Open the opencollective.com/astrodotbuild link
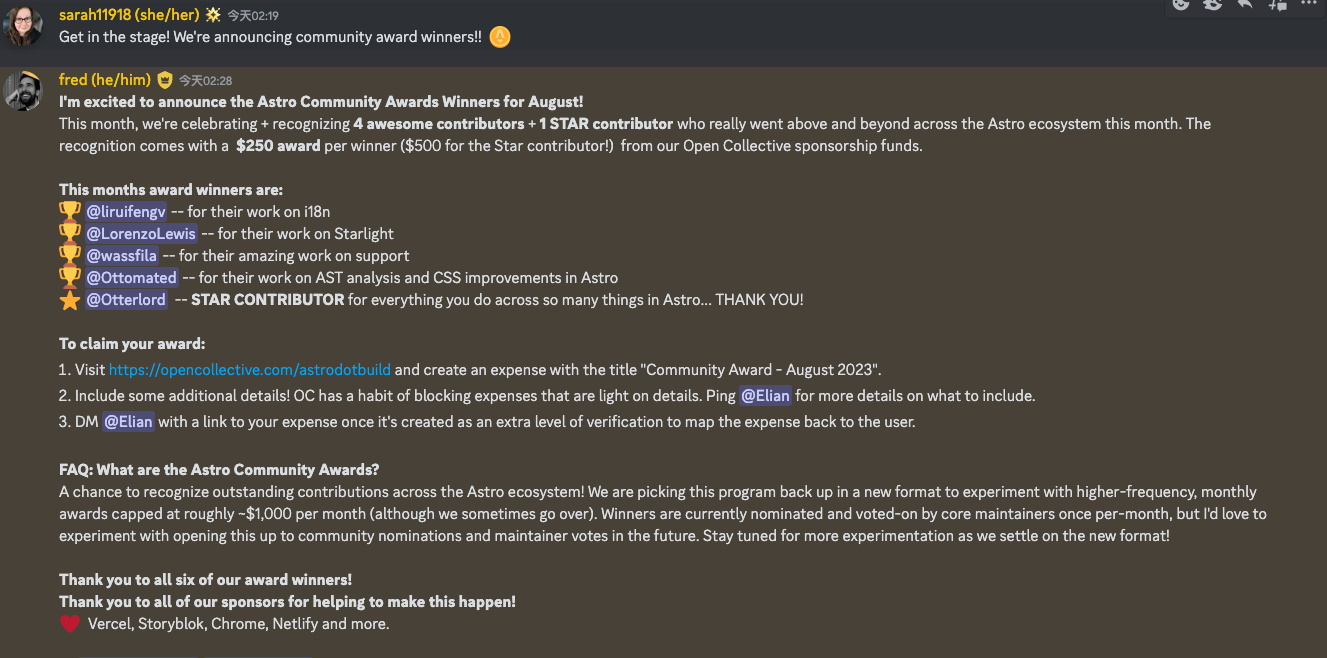Screen dimensions: 1327x658 [249, 369]
